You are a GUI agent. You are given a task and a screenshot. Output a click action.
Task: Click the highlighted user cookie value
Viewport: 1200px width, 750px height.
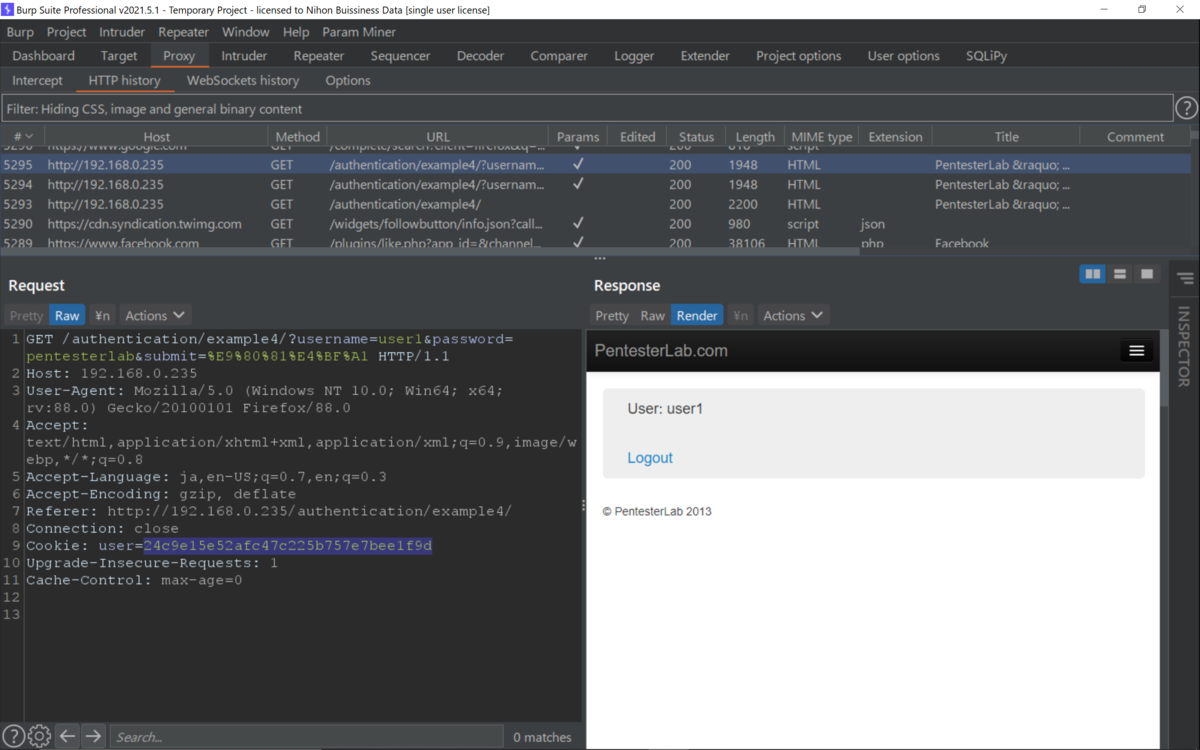[288, 546]
